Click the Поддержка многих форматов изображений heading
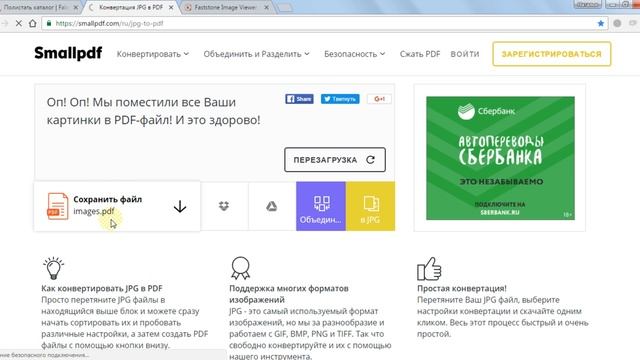 [289, 294]
